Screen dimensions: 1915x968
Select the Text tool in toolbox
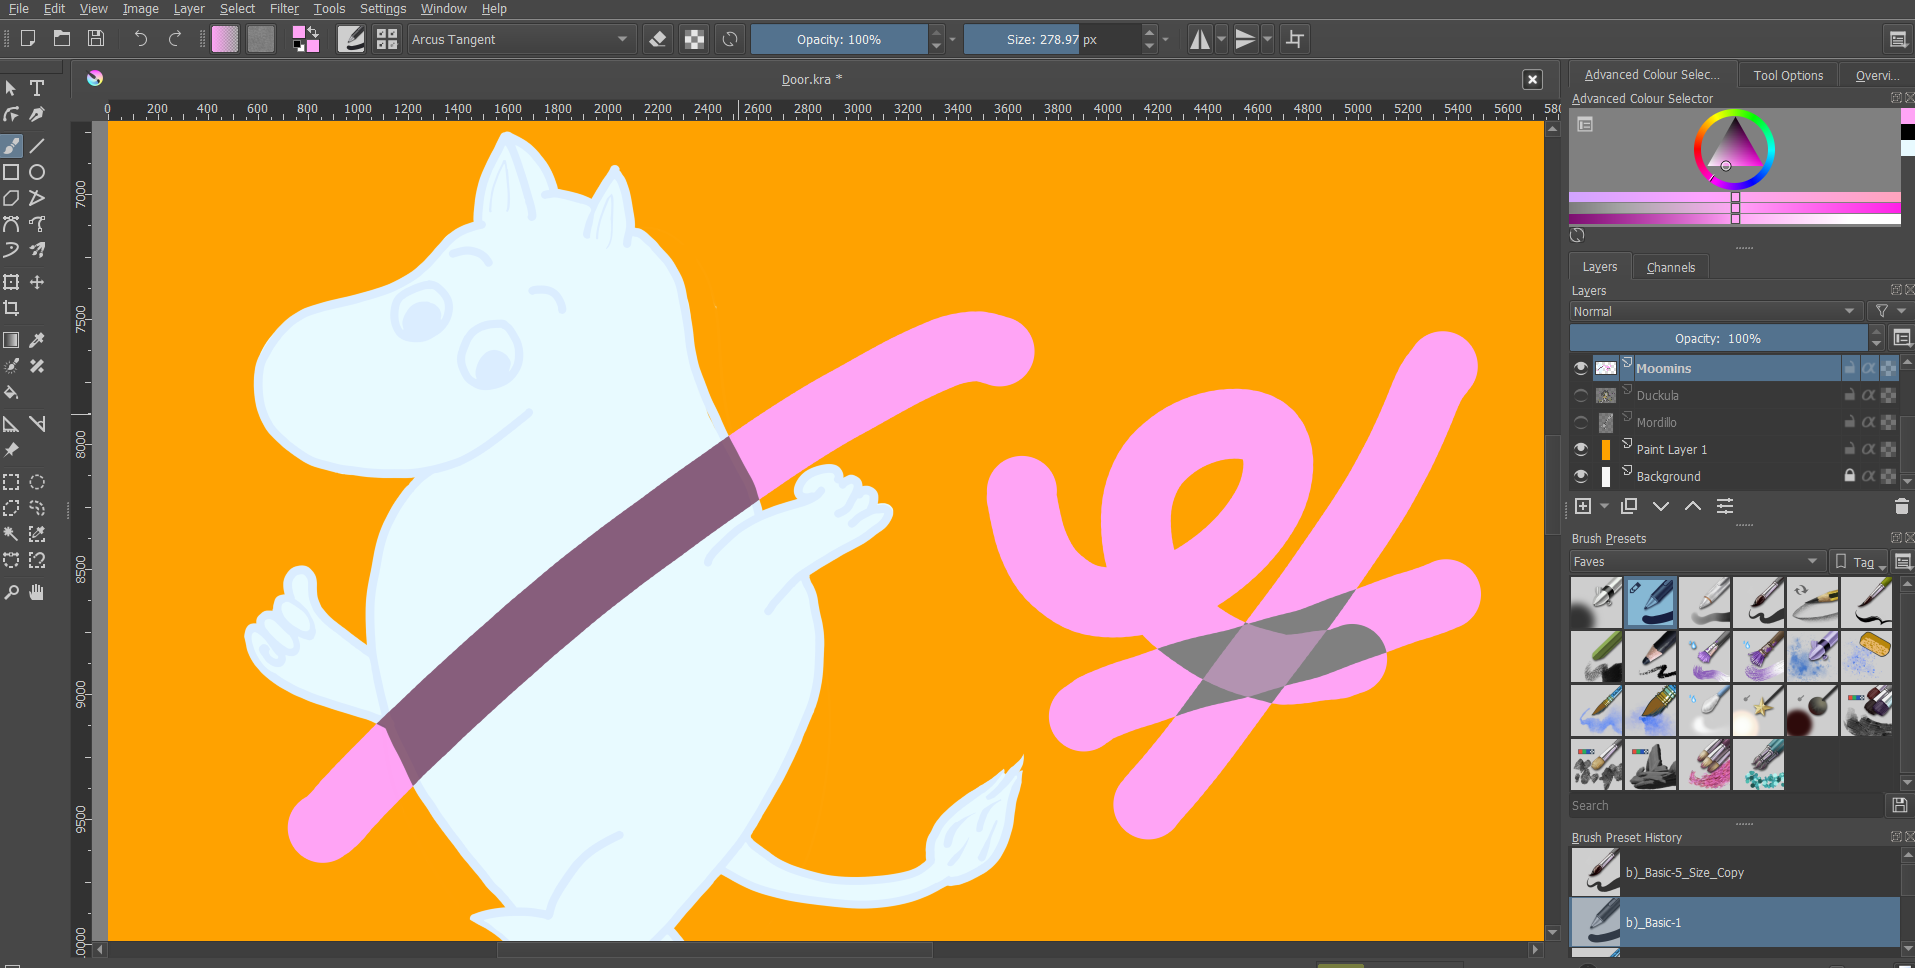pyautogui.click(x=37, y=88)
